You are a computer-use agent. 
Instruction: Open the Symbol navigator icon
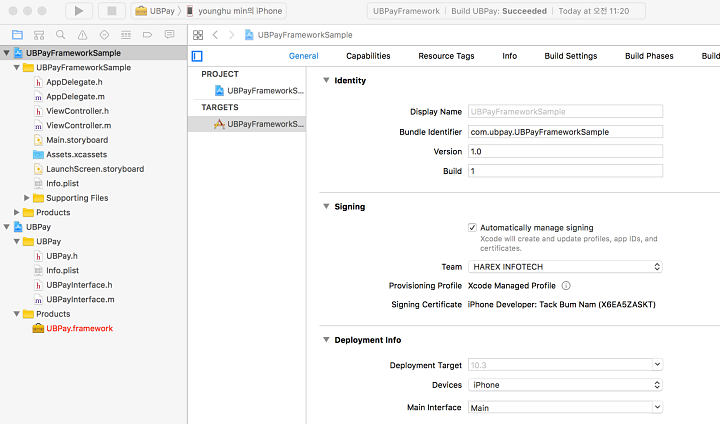click(x=39, y=35)
